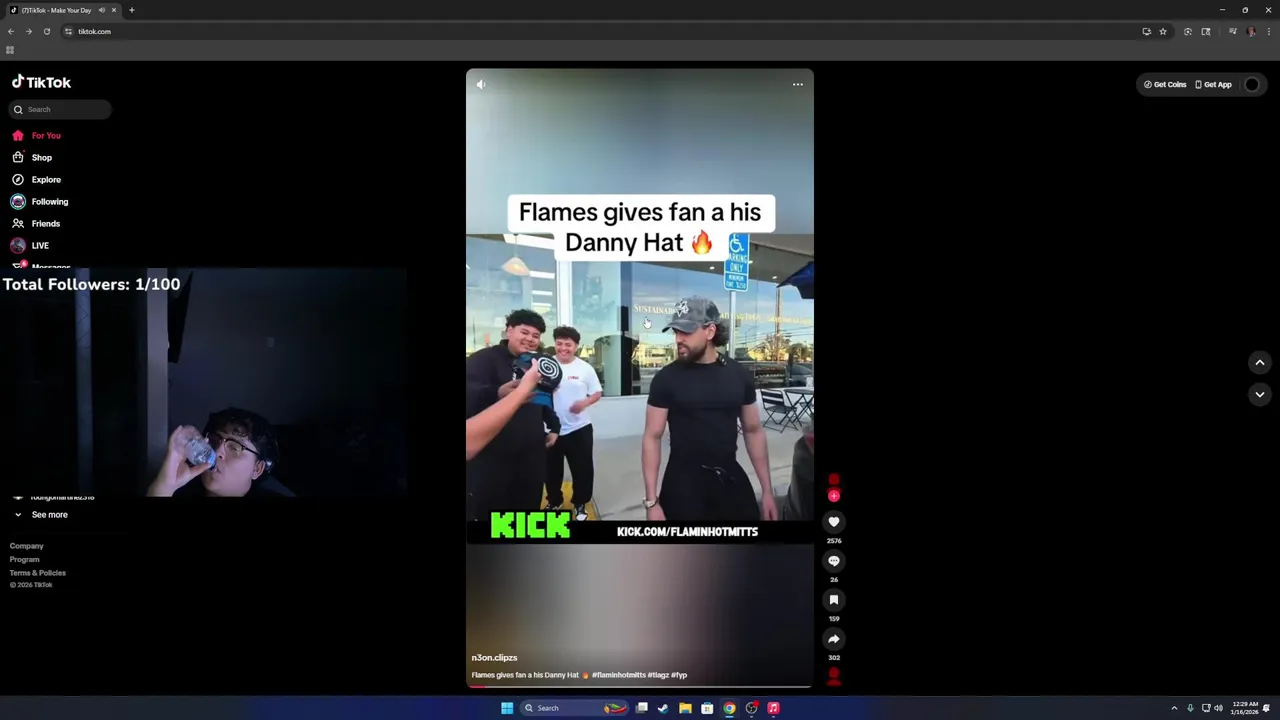The height and width of the screenshot is (720, 1280).
Task: Bookmark the video with the favorites icon
Action: [833, 600]
